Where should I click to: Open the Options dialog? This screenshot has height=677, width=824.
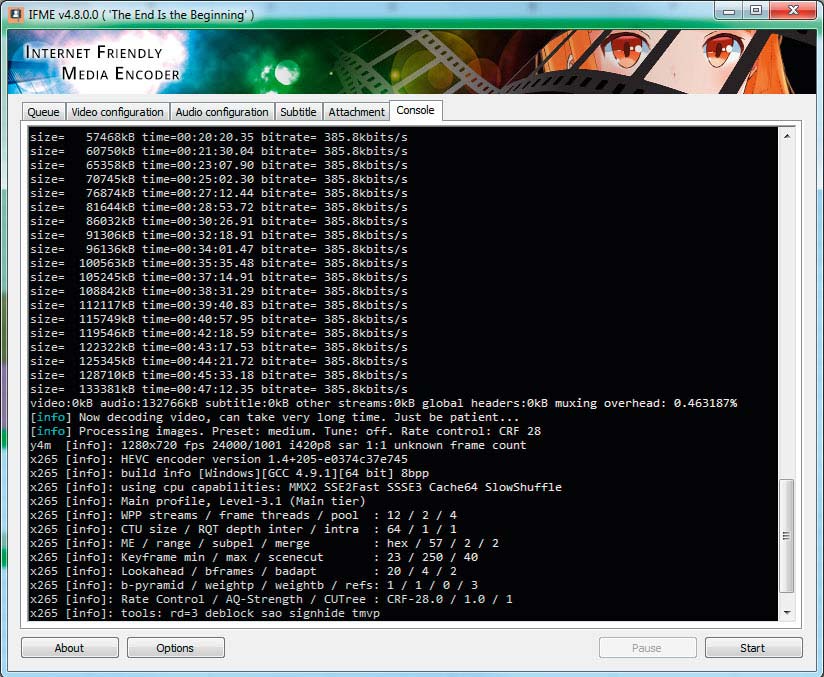click(176, 648)
